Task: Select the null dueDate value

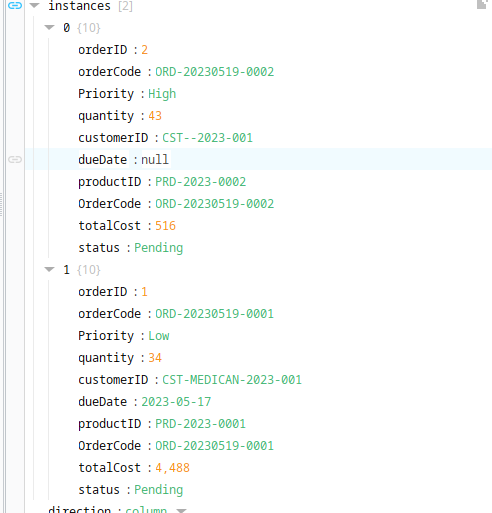Action: [x=155, y=160]
